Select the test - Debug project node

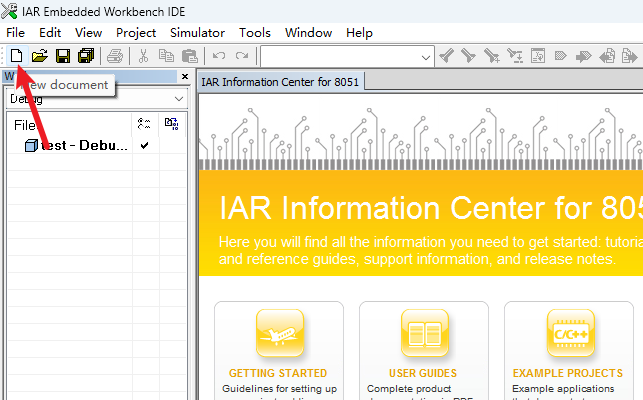pos(76,145)
